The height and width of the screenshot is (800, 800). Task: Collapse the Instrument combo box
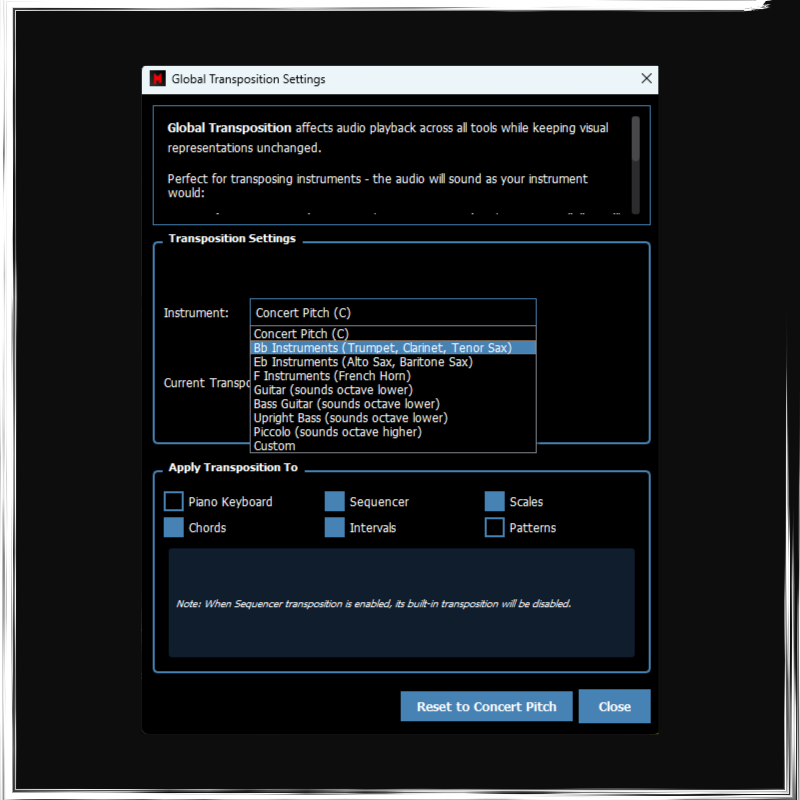pos(392,313)
